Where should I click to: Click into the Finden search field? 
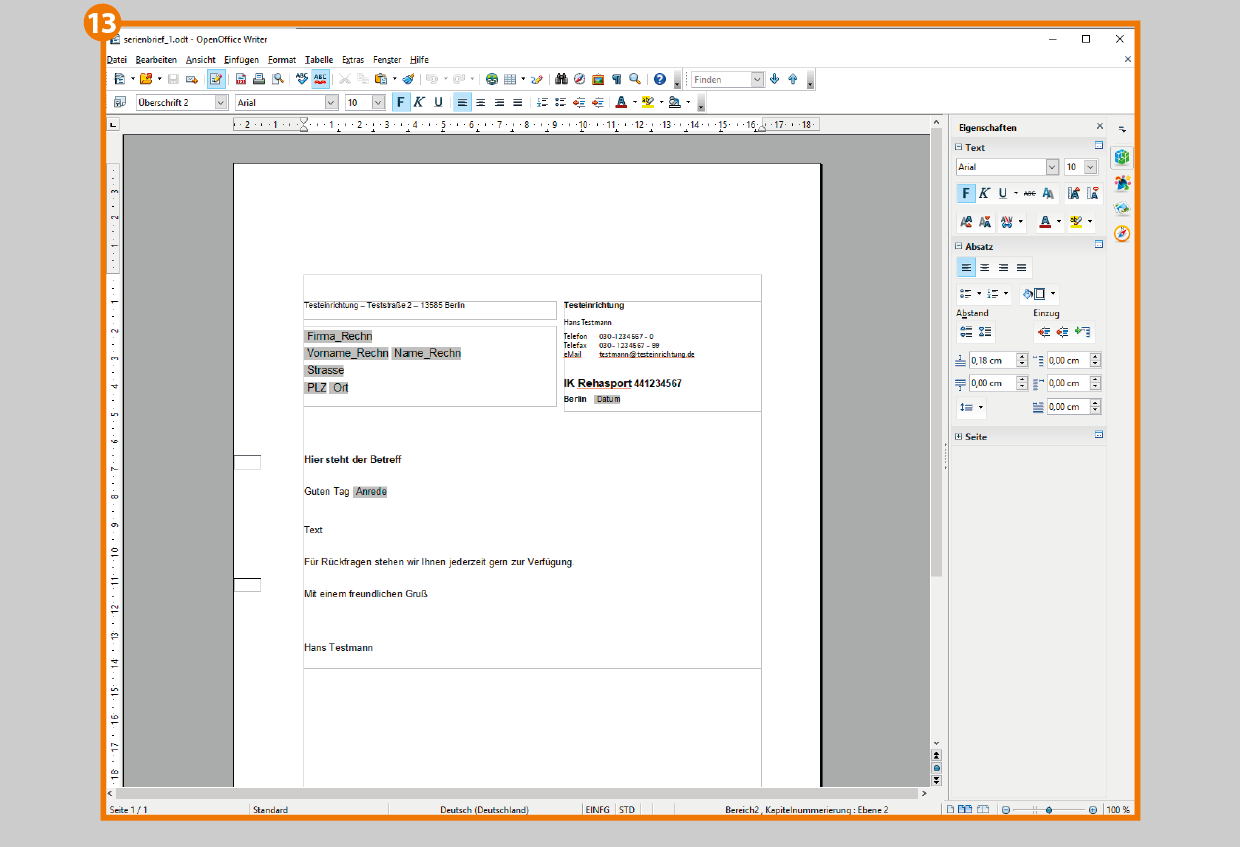pyautogui.click(x=720, y=79)
